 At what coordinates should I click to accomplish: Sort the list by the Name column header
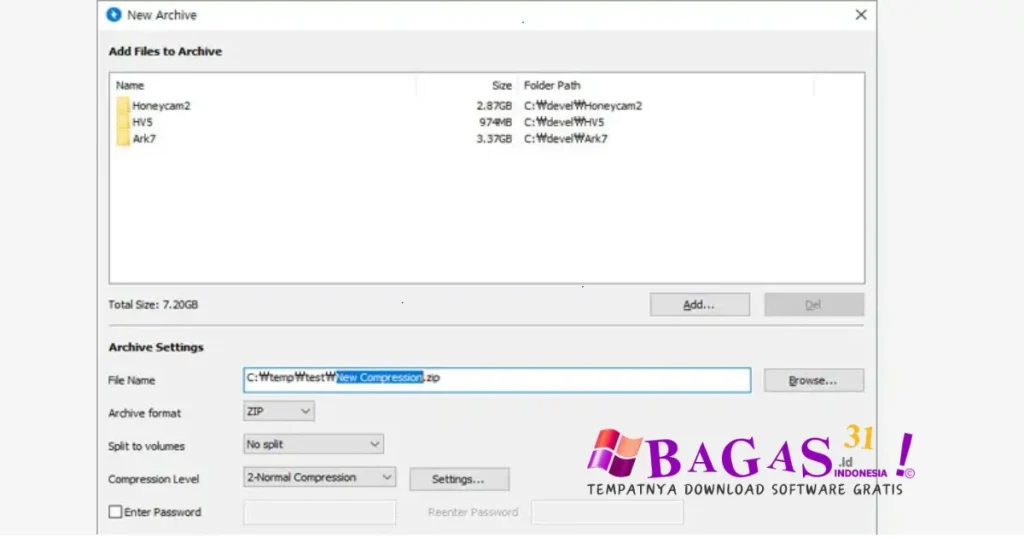(130, 85)
